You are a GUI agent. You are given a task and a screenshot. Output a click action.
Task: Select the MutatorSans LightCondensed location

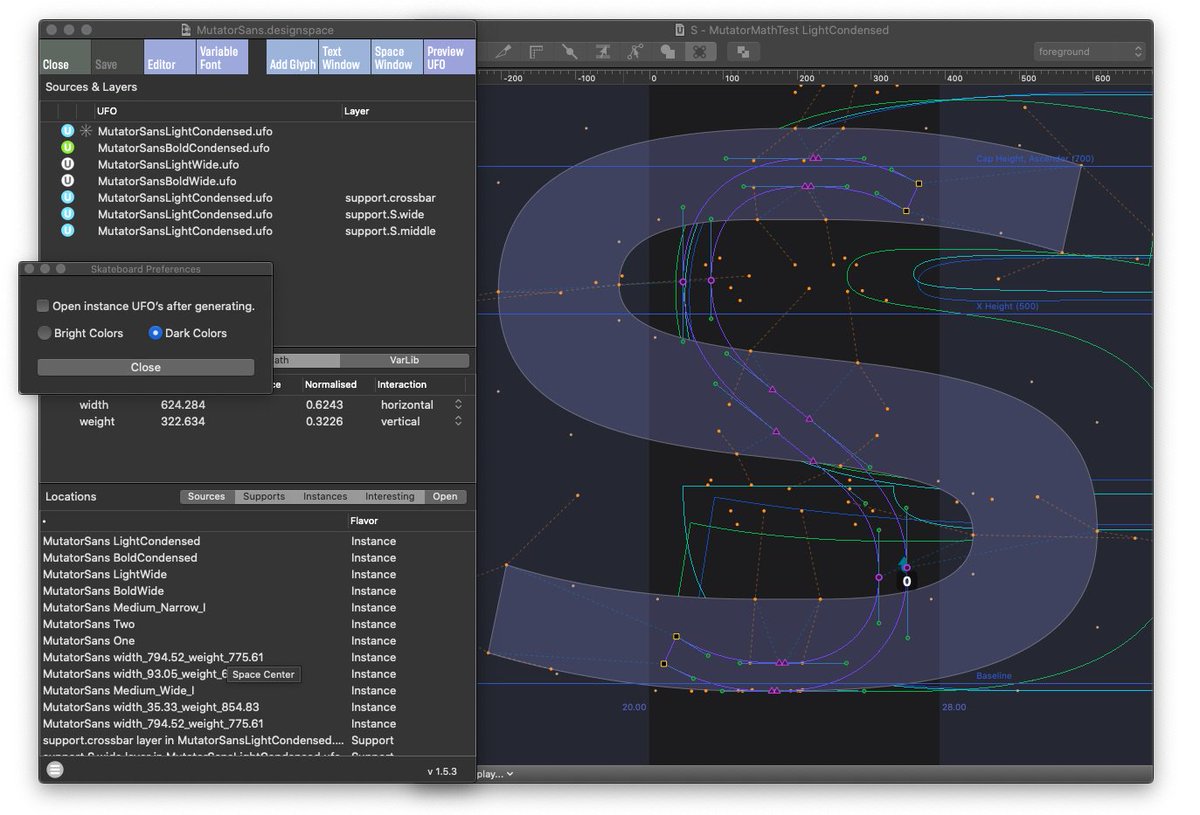point(257,541)
